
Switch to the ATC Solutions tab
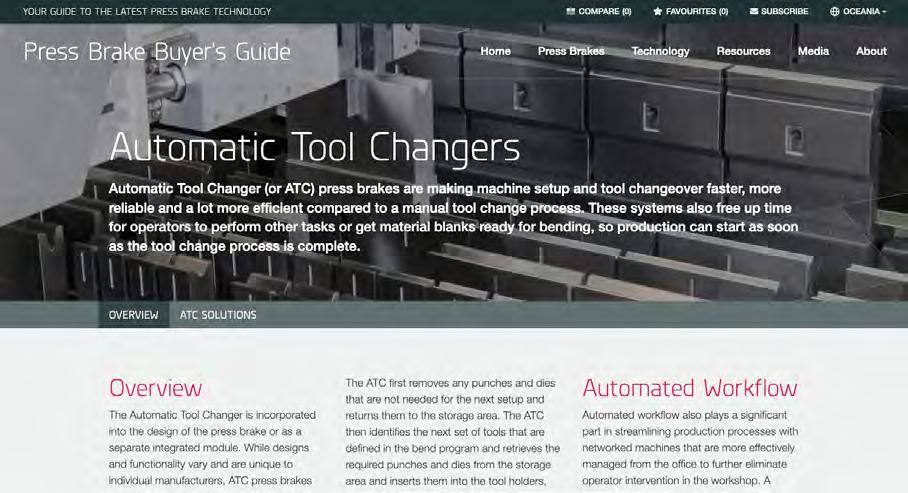218,315
